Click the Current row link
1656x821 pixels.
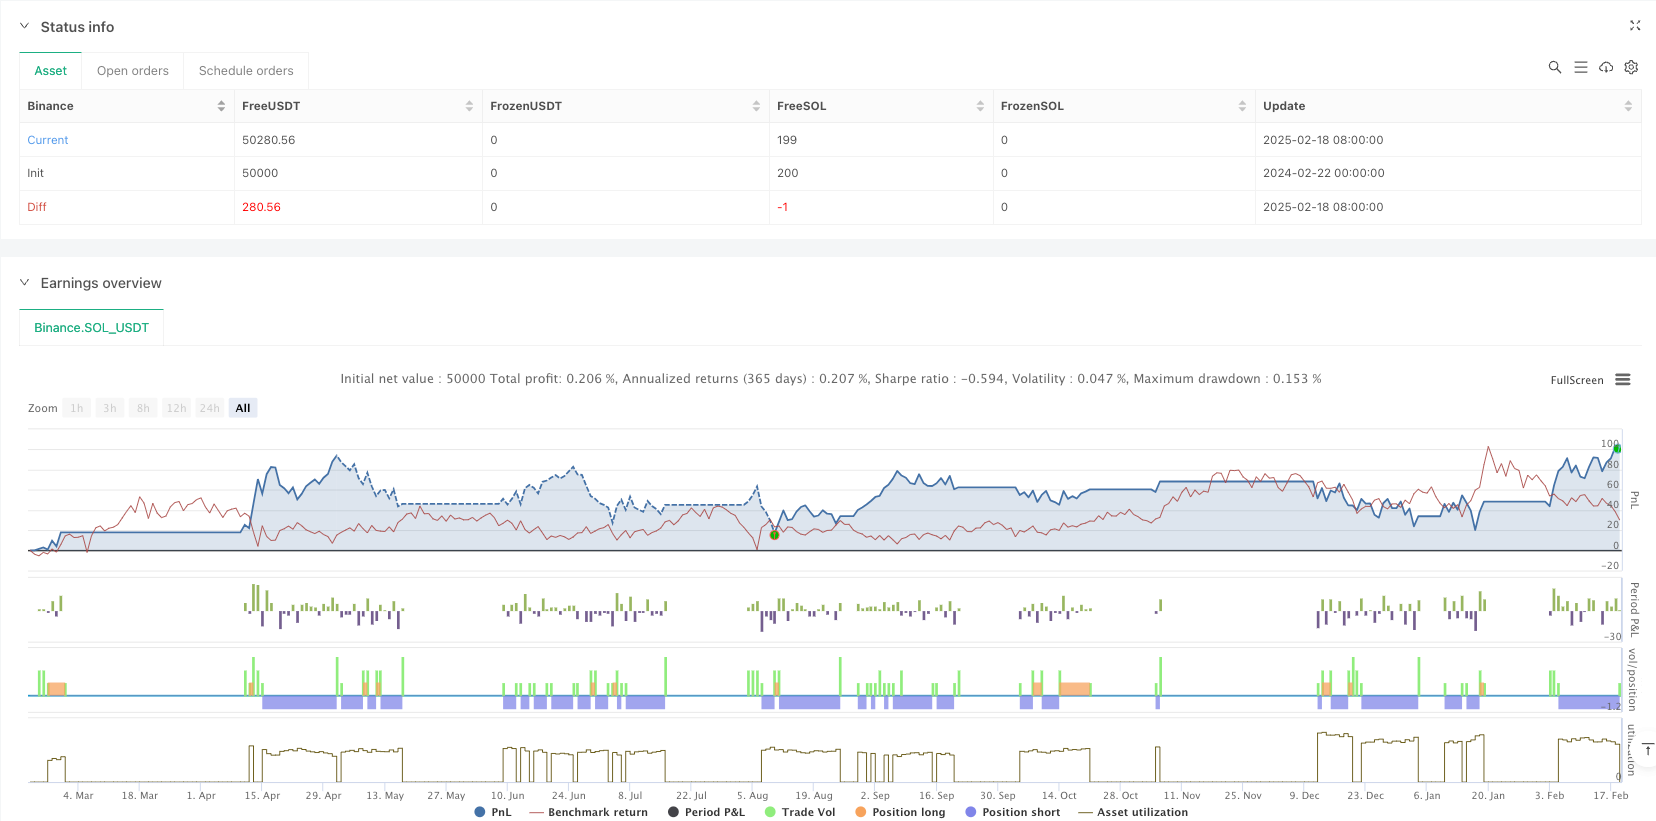[x=48, y=140]
